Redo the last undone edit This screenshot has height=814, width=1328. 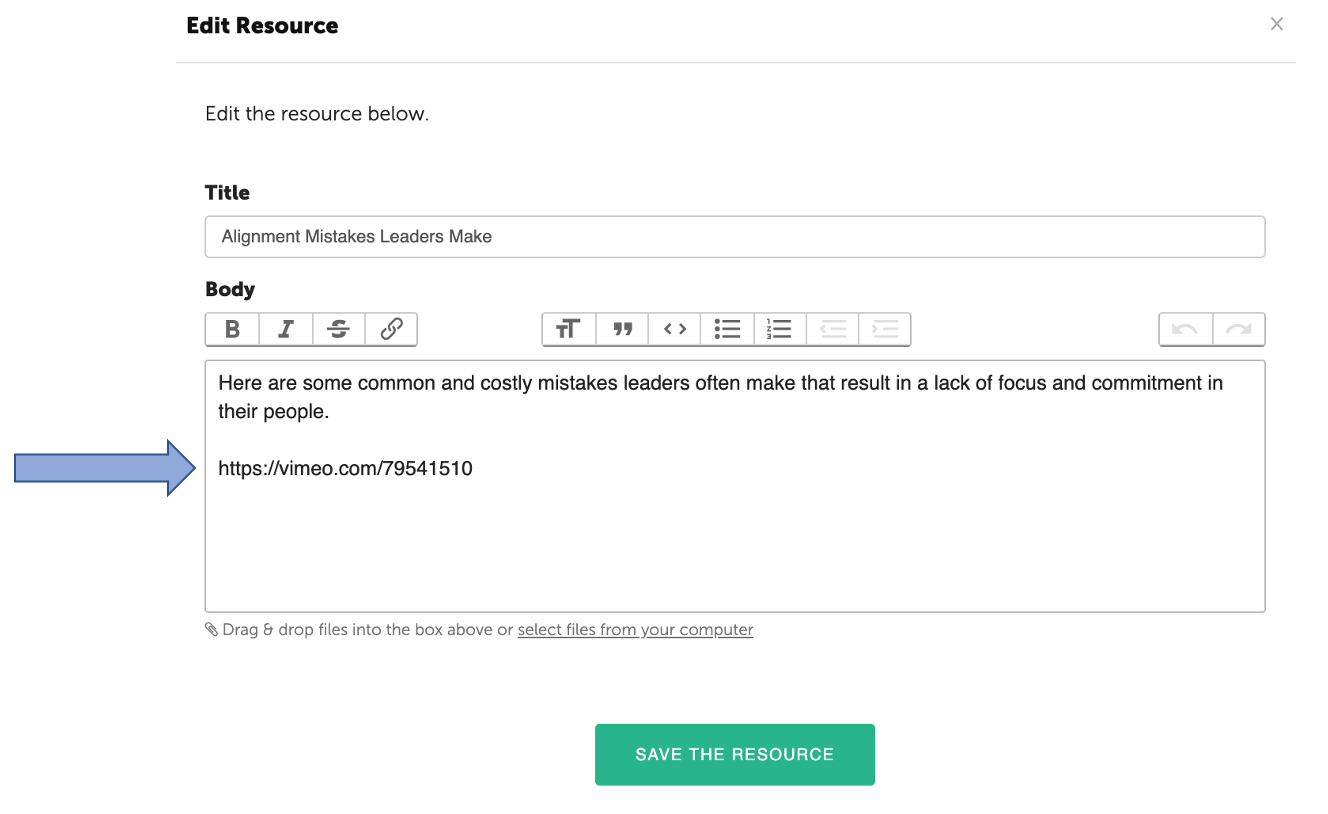[1239, 329]
